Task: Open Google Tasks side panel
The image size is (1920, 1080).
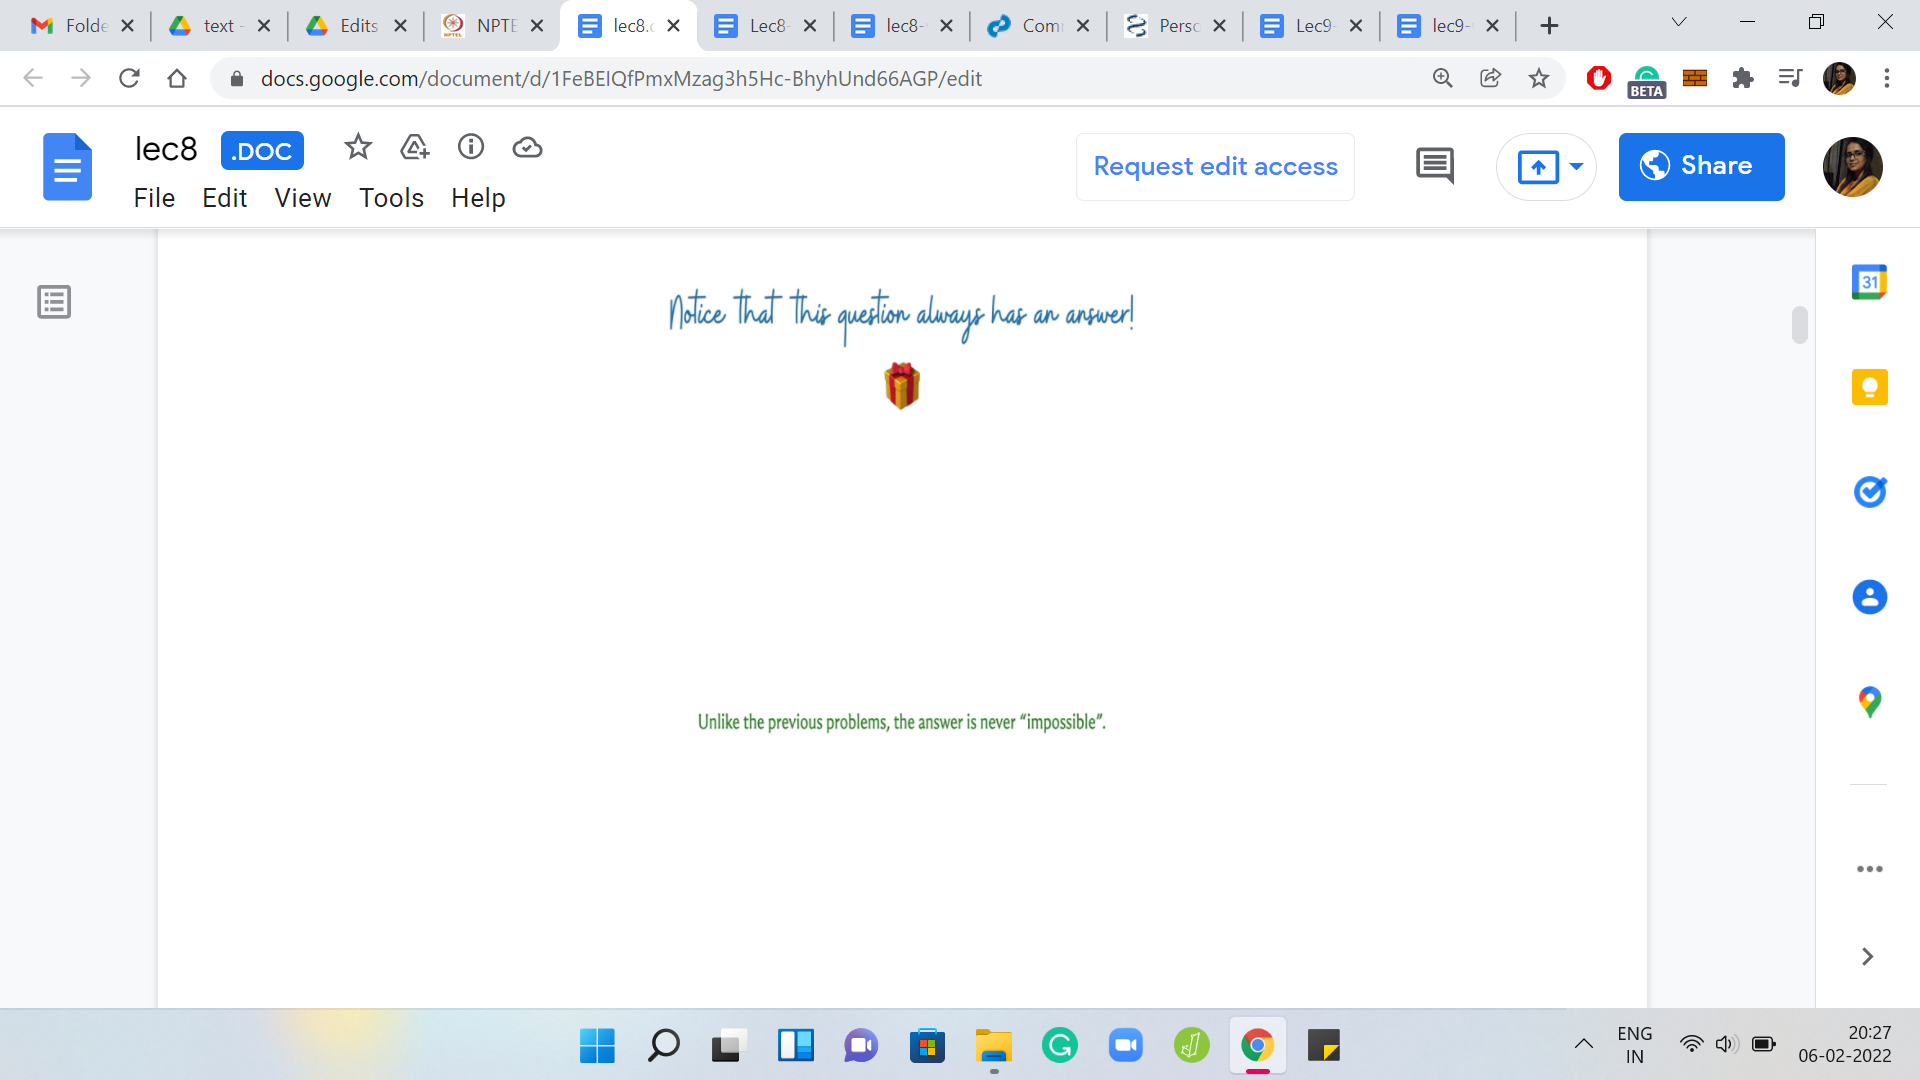Action: (1869, 492)
